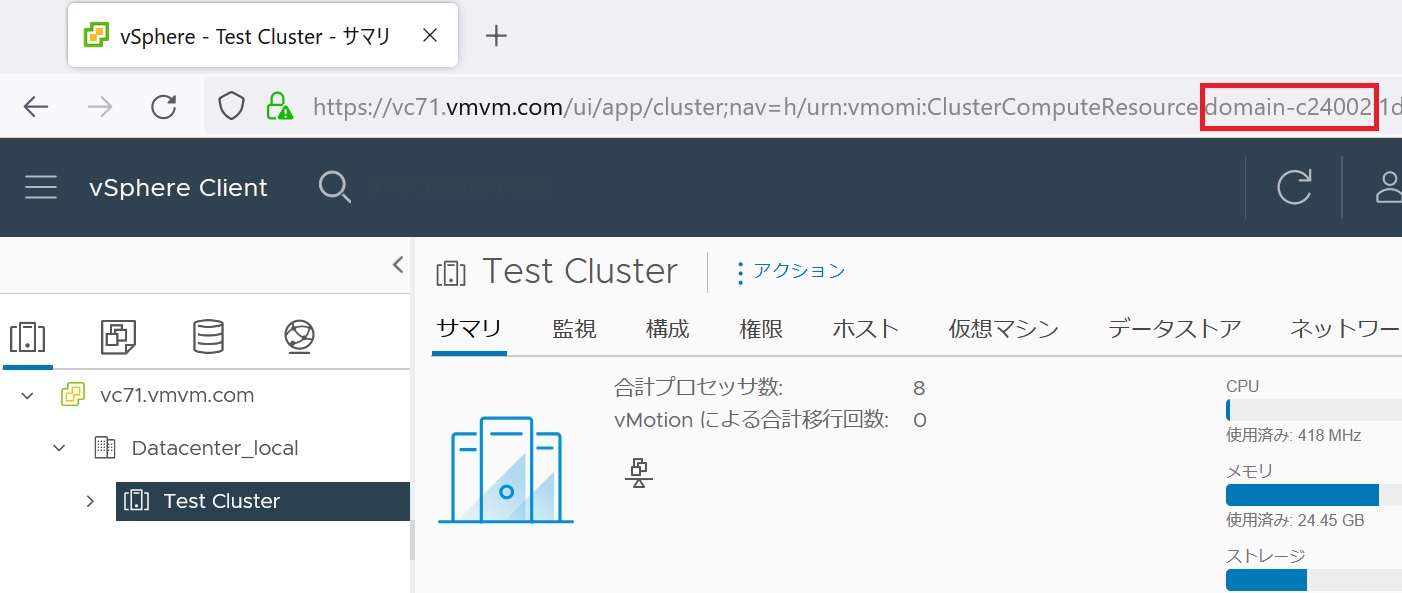Click the CPU usage bar

[1314, 410]
